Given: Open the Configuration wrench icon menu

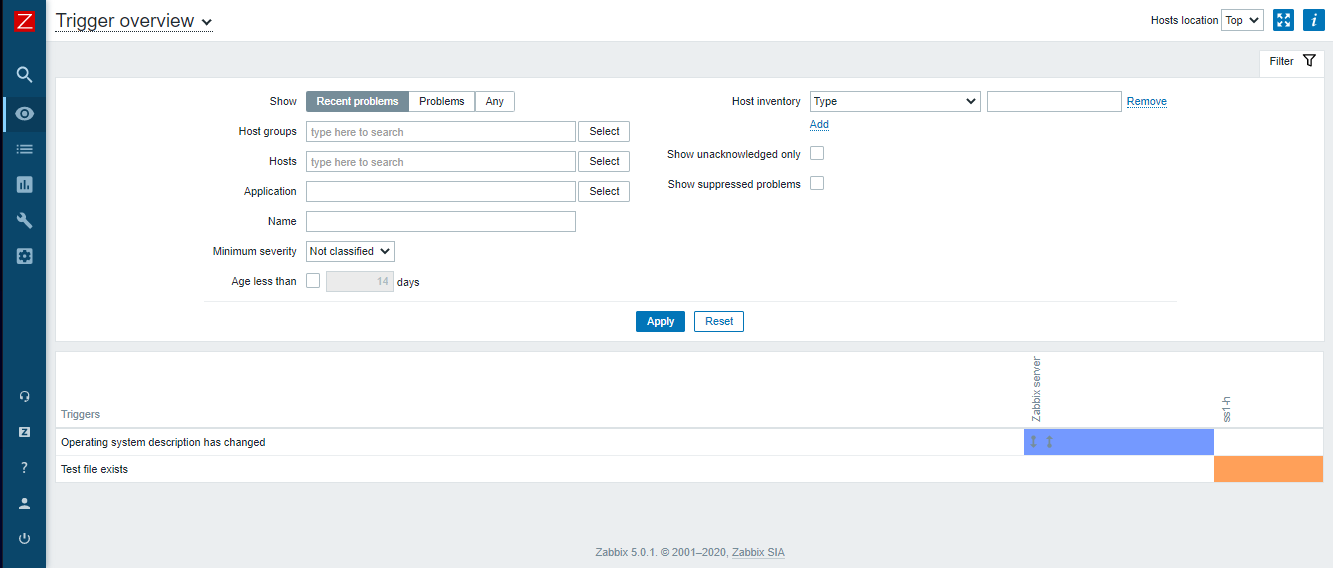Looking at the screenshot, I should click(x=25, y=220).
